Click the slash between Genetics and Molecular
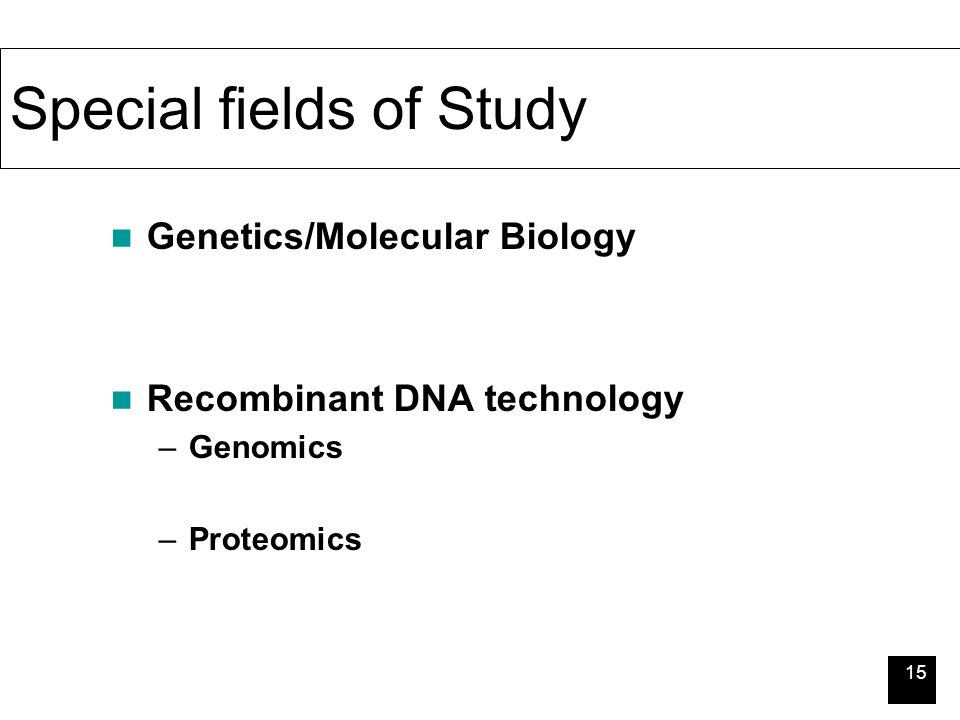Screen dimensions: 960x720 click(x=309, y=236)
